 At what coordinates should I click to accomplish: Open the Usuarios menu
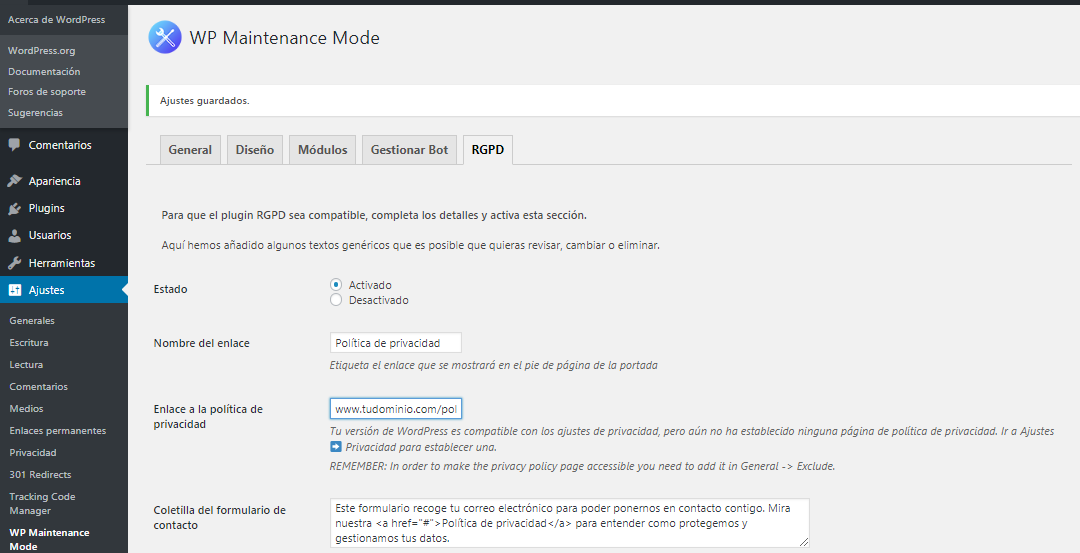tap(50, 236)
